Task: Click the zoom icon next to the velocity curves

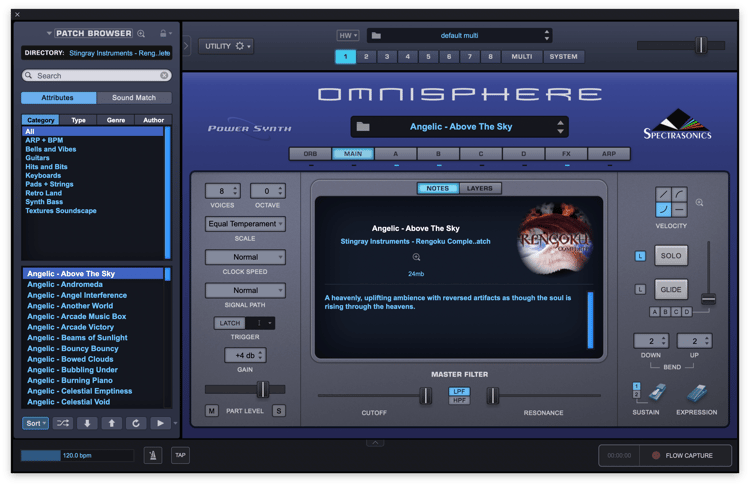Action: [x=699, y=203]
